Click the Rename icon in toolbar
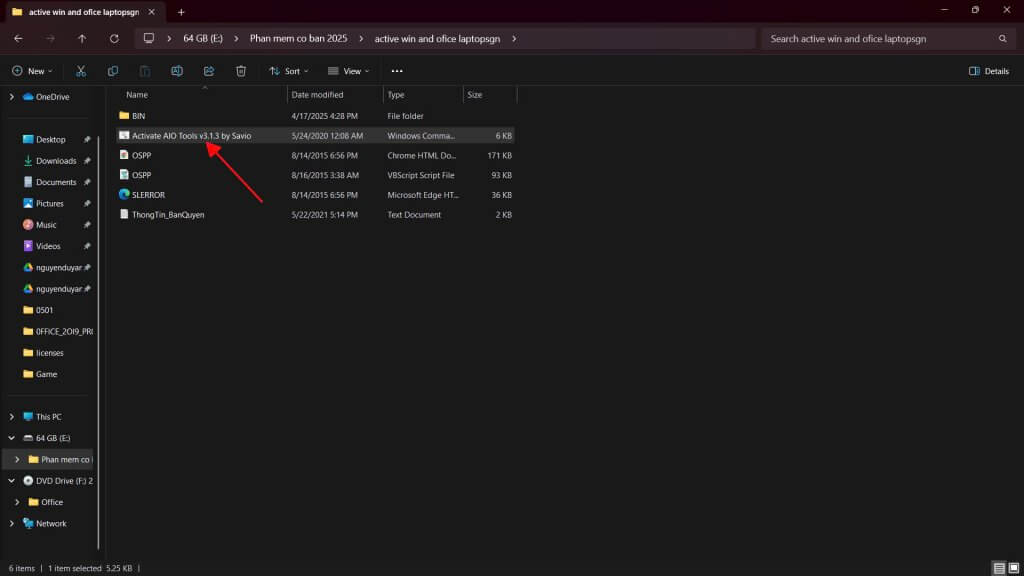 tap(177, 71)
